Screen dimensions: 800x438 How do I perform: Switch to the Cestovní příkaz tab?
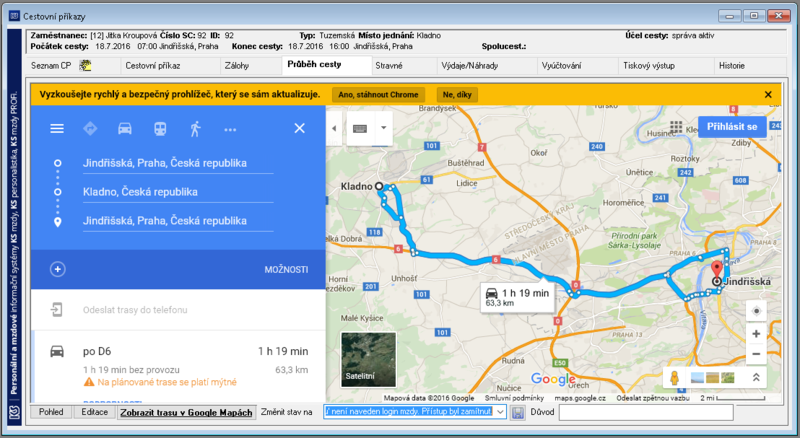[x=153, y=66]
